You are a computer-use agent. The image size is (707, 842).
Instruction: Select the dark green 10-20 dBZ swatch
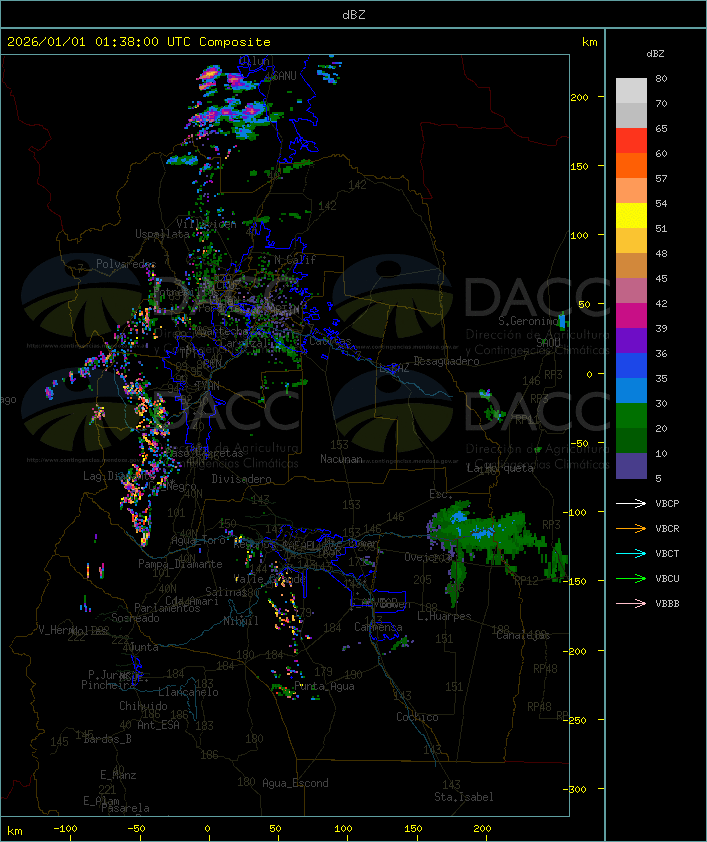631,440
